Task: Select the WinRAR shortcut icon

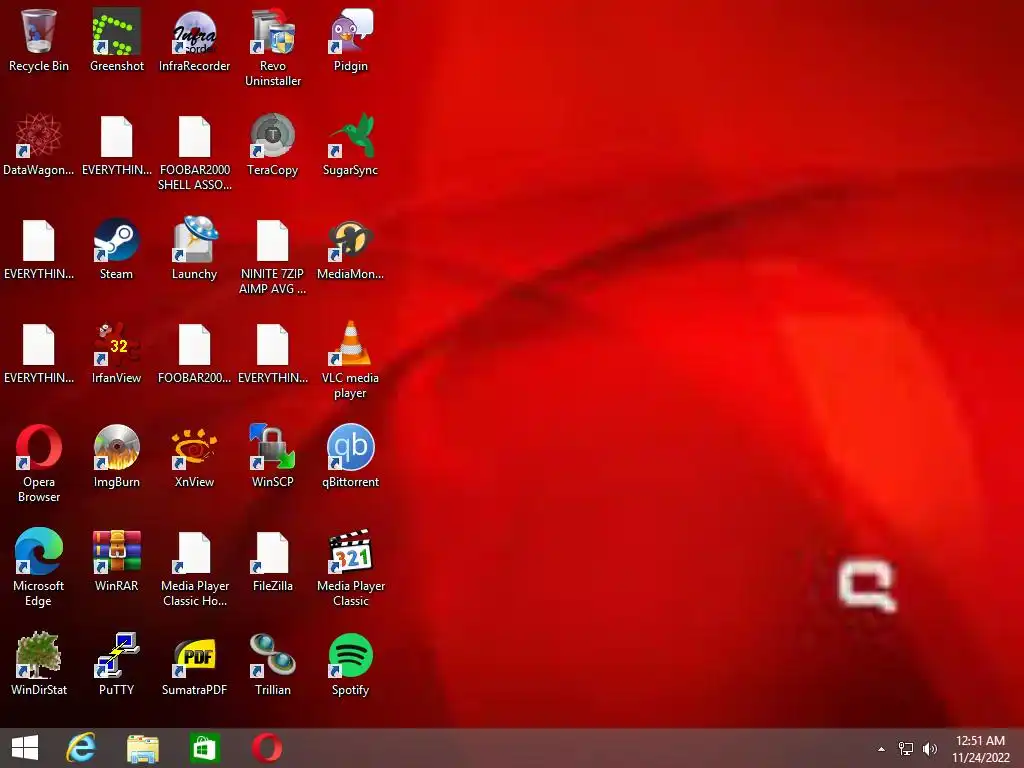Action: 116,551
